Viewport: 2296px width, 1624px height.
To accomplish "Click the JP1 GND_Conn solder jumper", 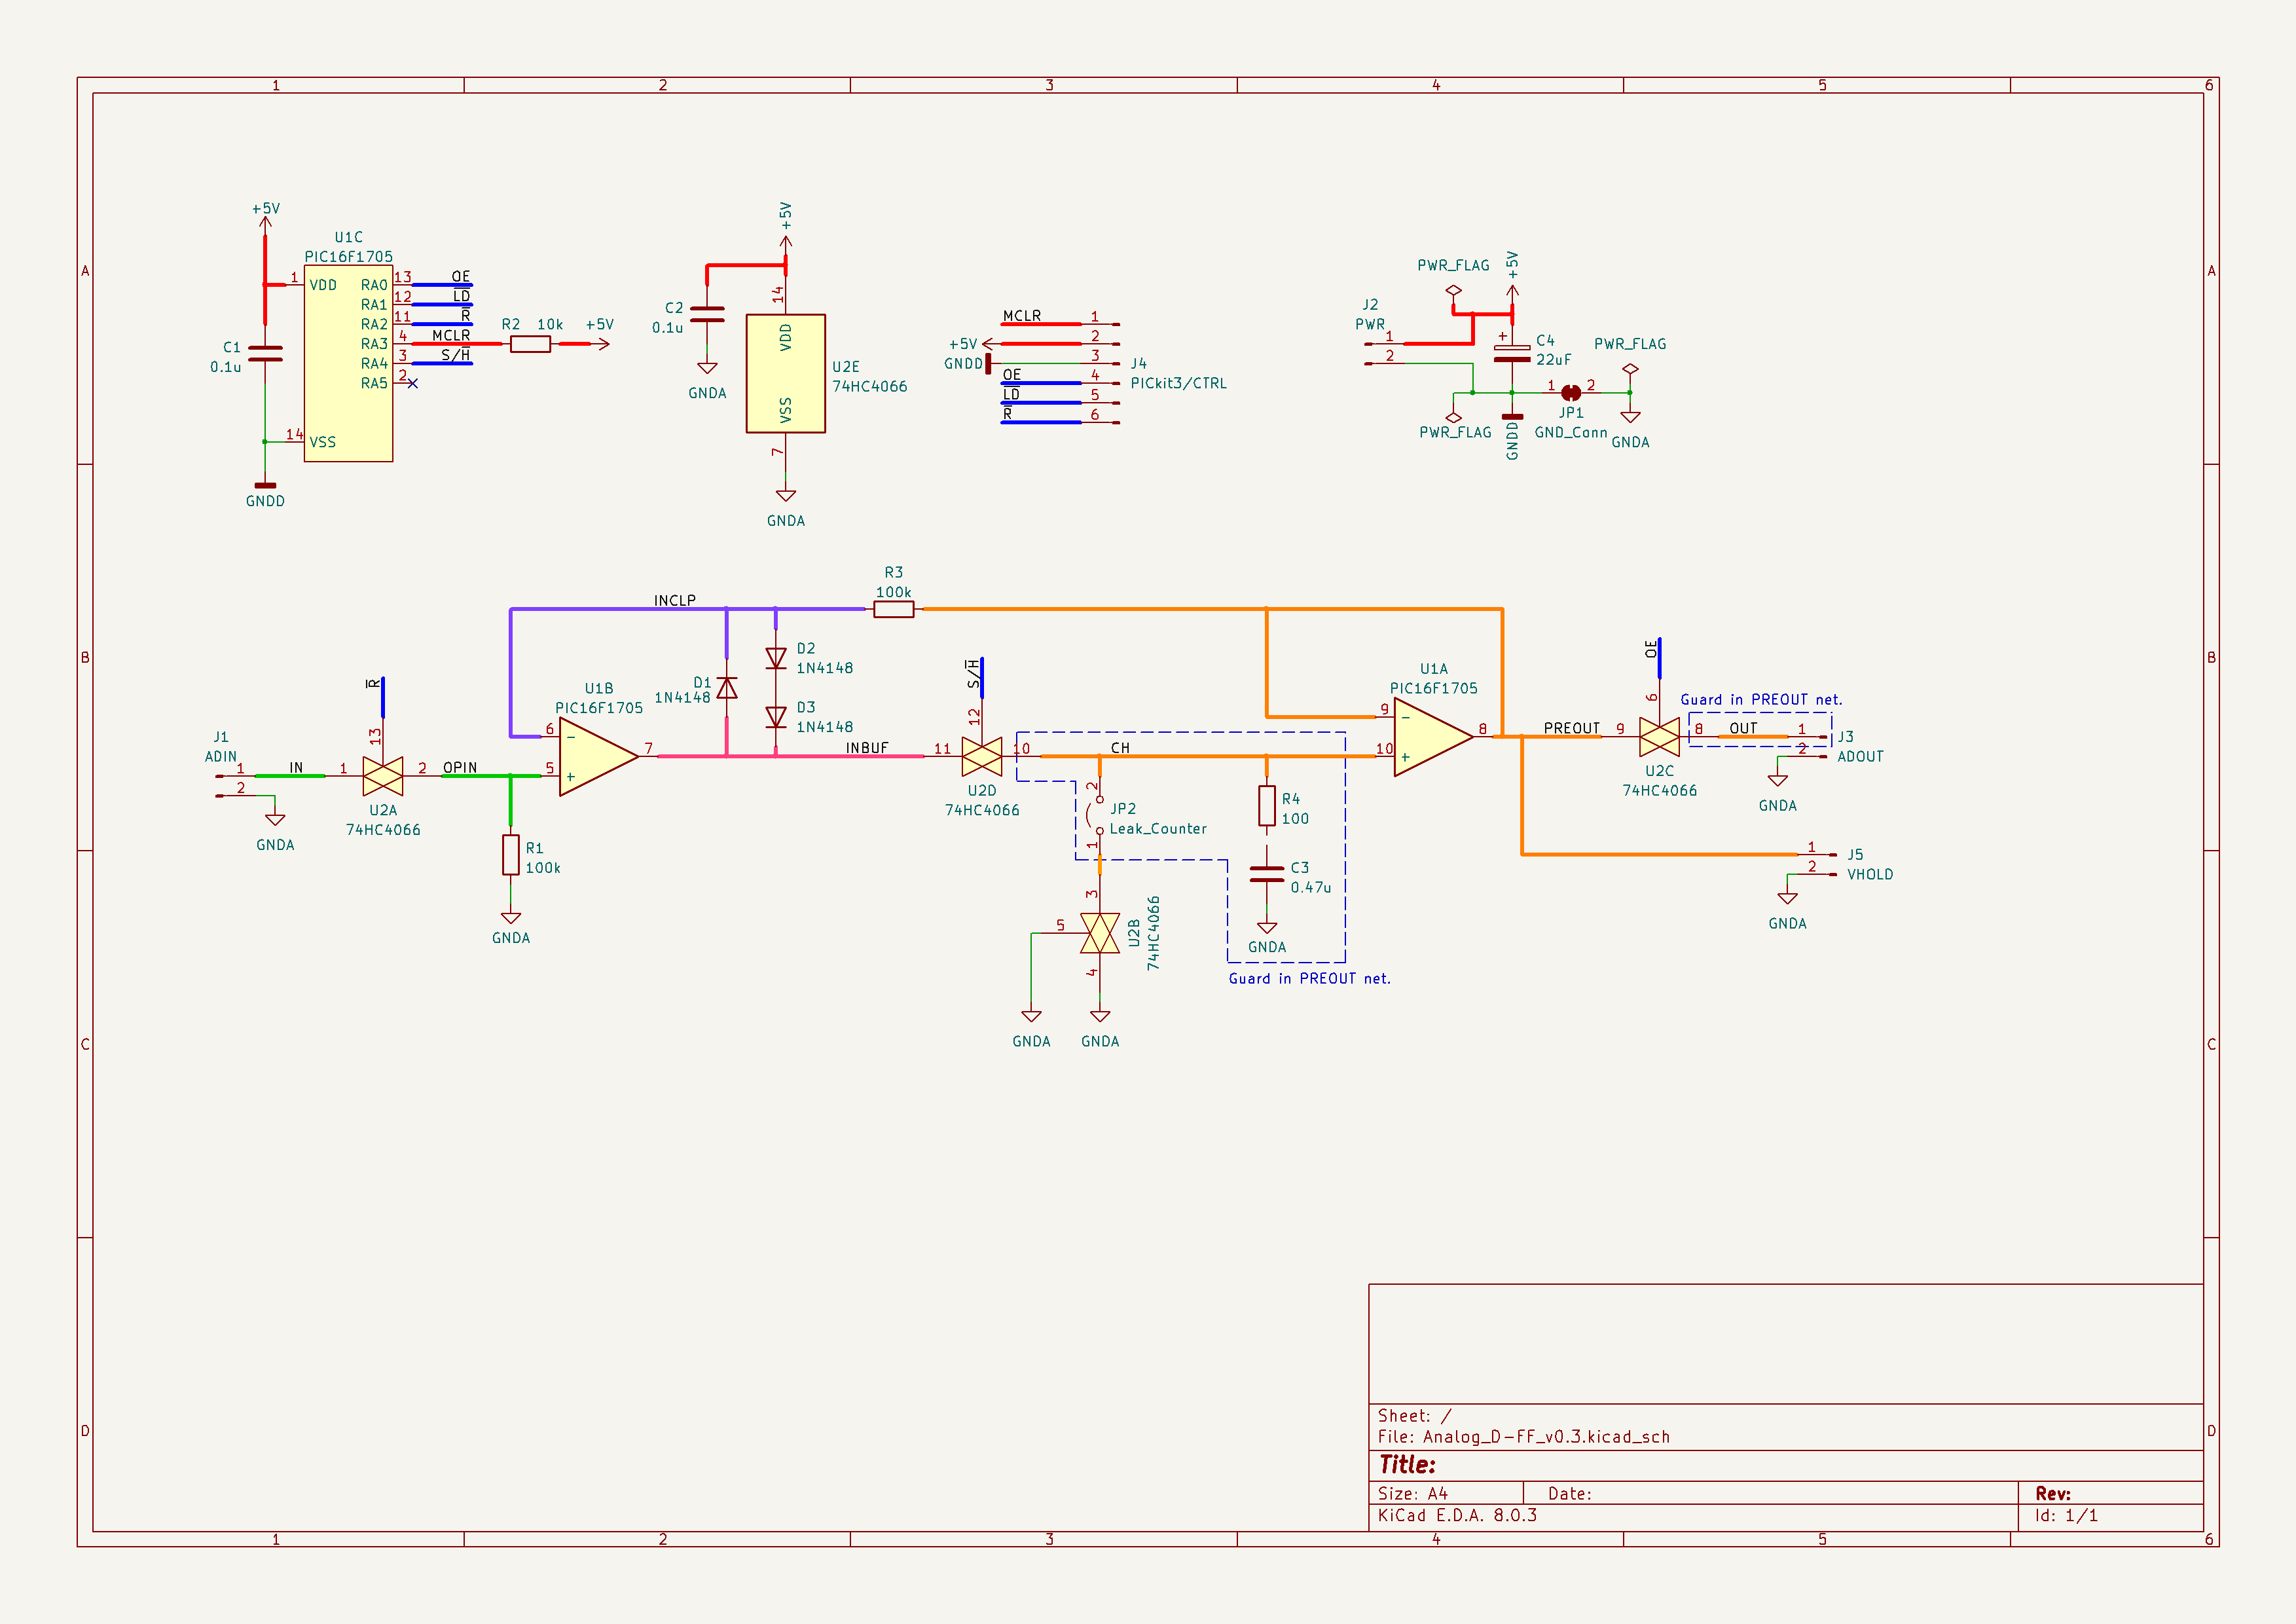I will [1571, 393].
